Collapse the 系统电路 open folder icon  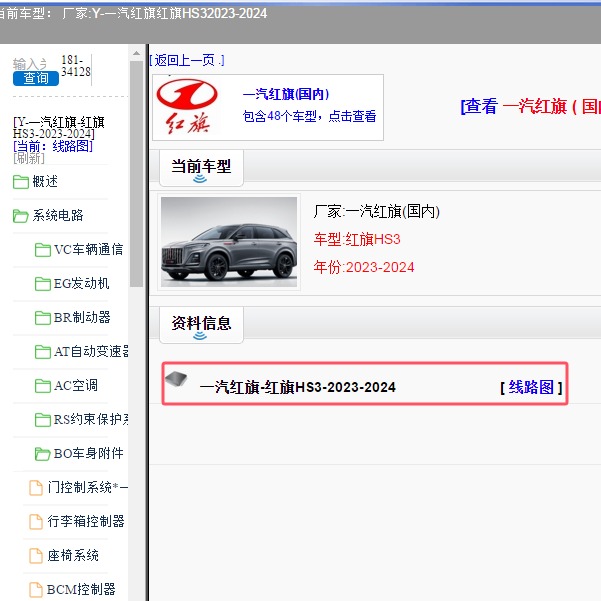click(x=21, y=216)
